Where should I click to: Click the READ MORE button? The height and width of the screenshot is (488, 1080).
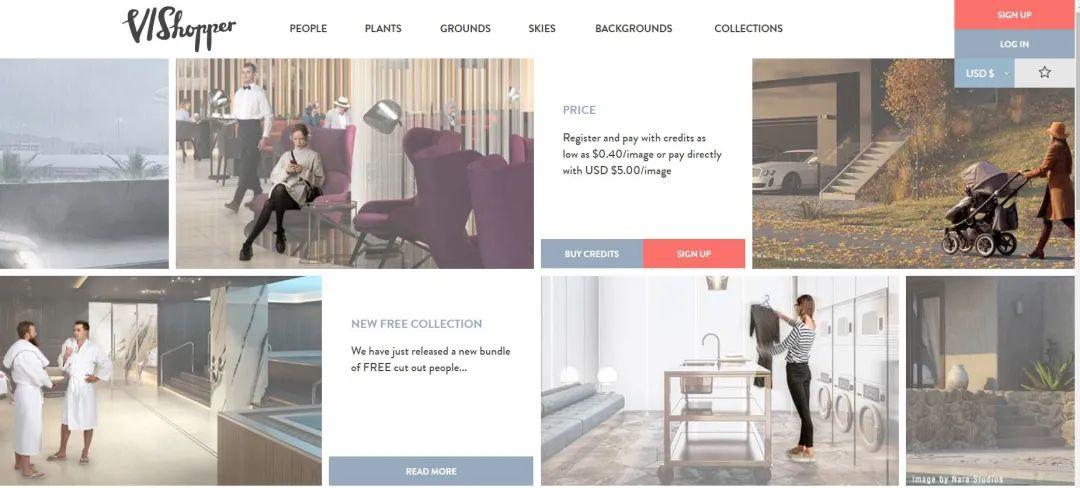coord(430,471)
